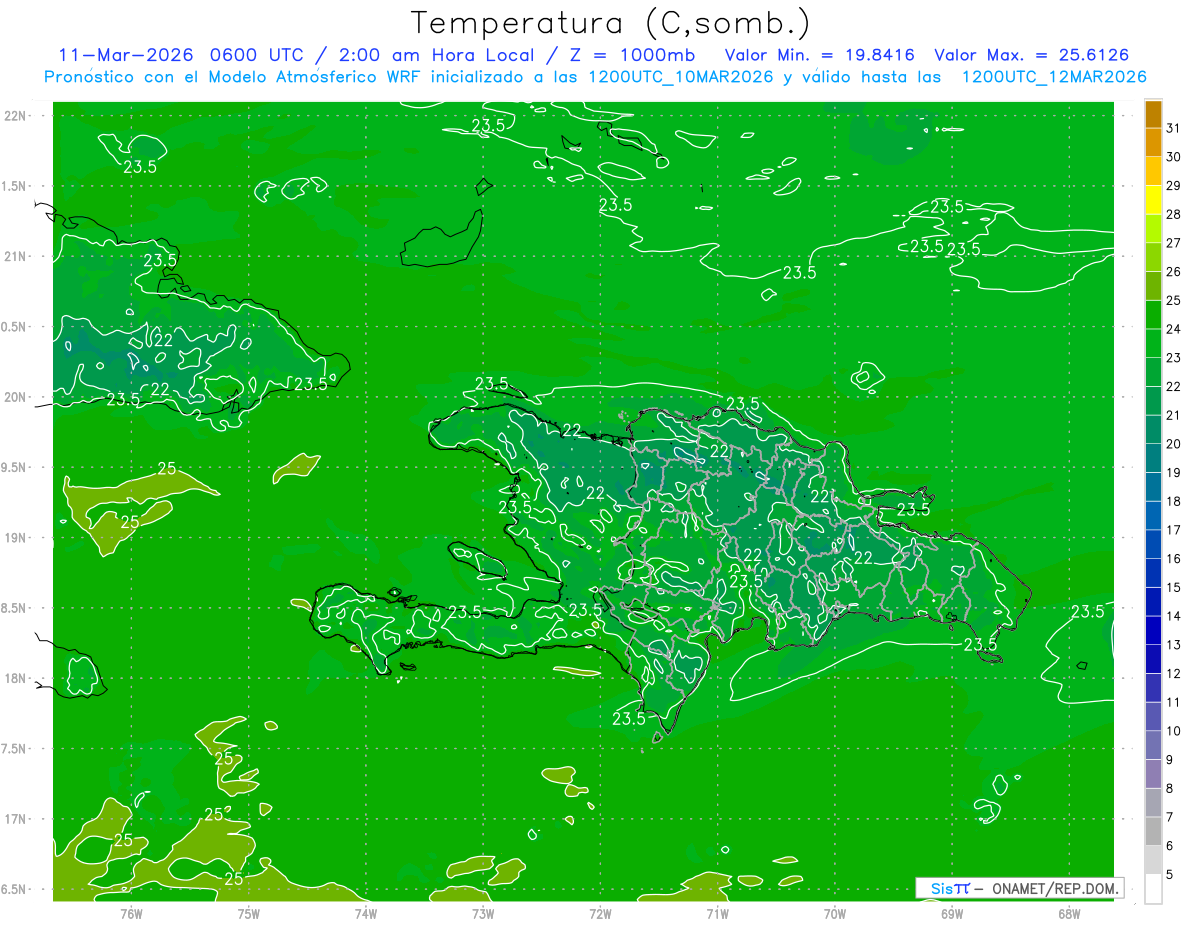Image resolution: width=1200 pixels, height=927 pixels.
Task: Click the "18N" latitude axis label
Action: click(14, 679)
